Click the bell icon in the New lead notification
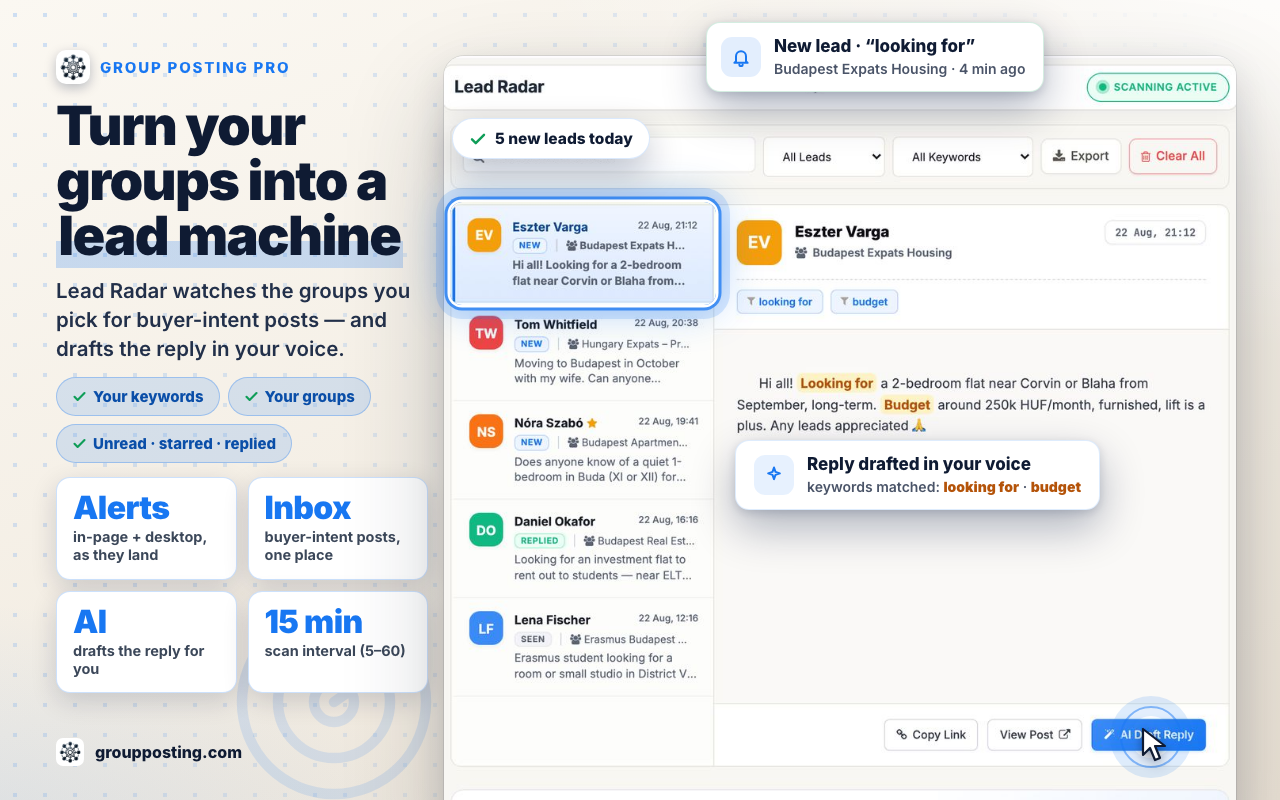This screenshot has height=800, width=1280. [741, 58]
